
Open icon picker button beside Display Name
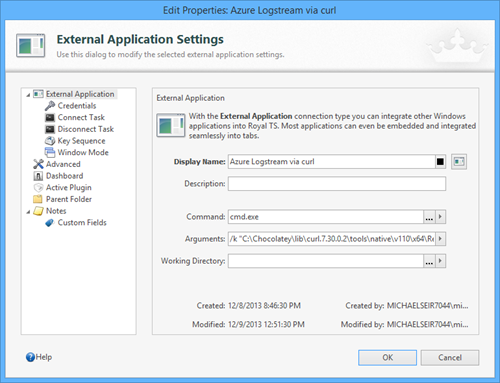[459, 162]
